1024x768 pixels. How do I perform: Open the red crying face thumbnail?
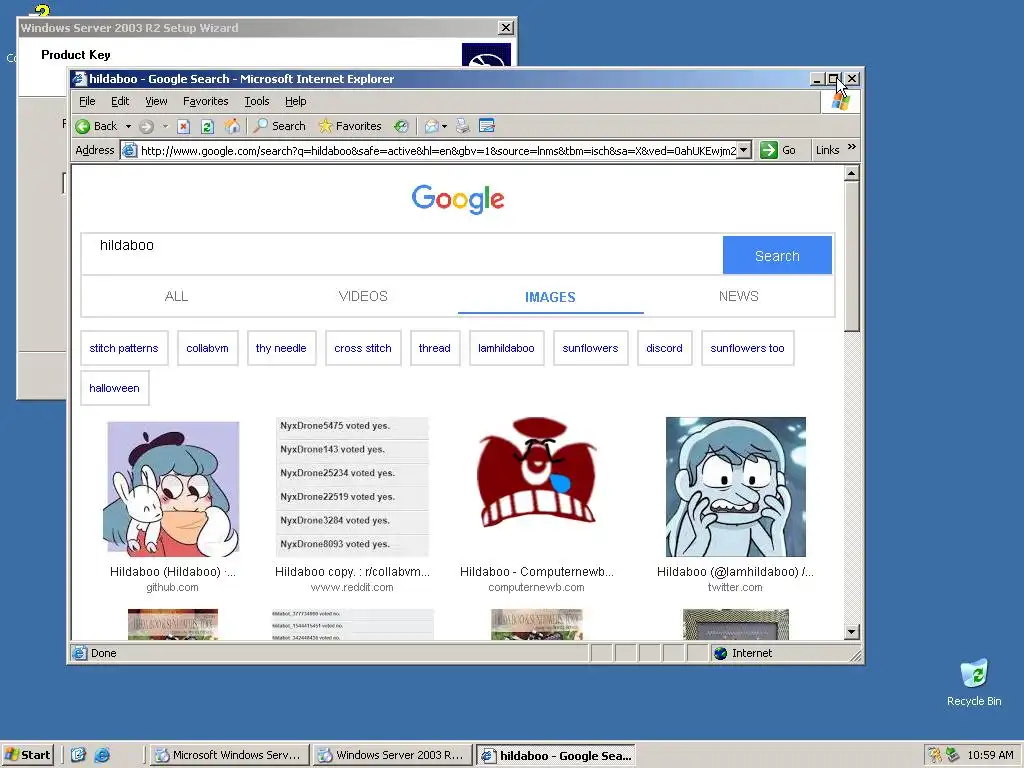[x=537, y=473]
